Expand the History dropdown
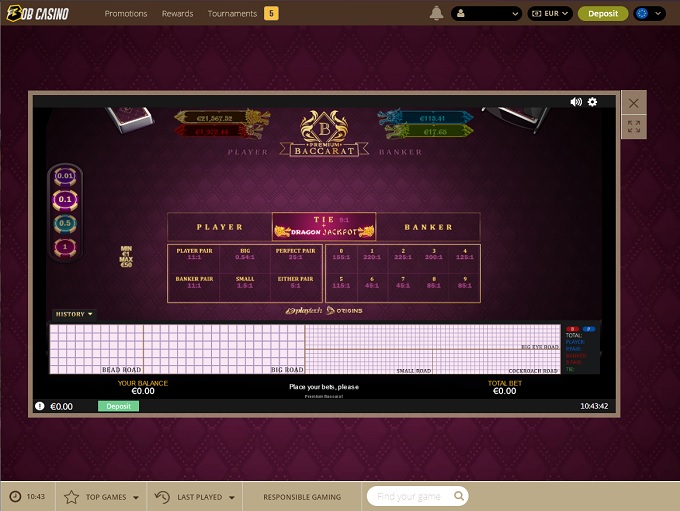 74,314
